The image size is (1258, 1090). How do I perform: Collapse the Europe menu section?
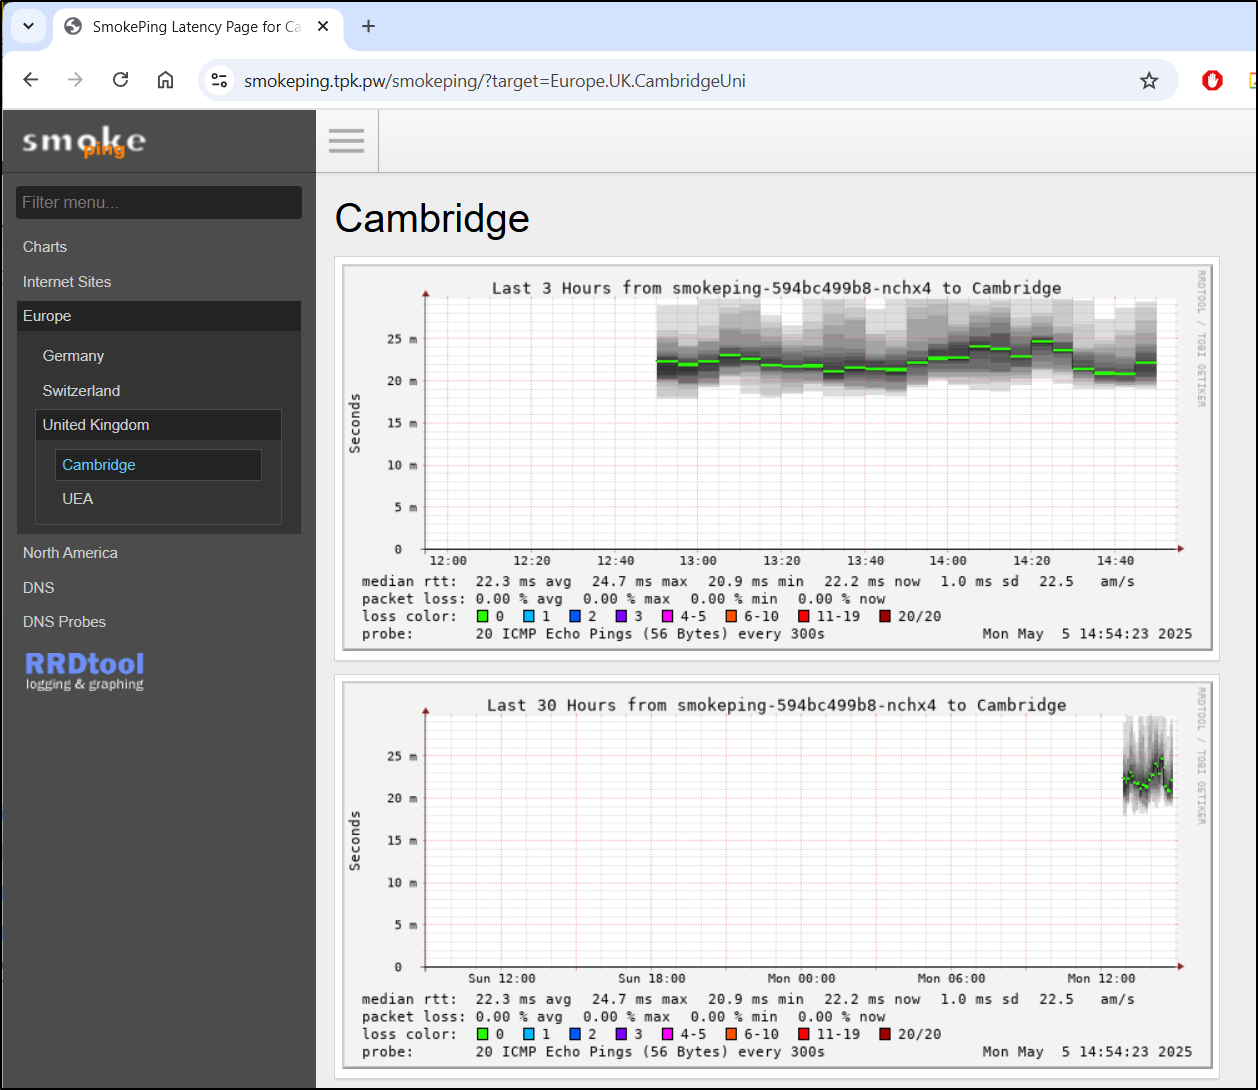[x=47, y=316]
